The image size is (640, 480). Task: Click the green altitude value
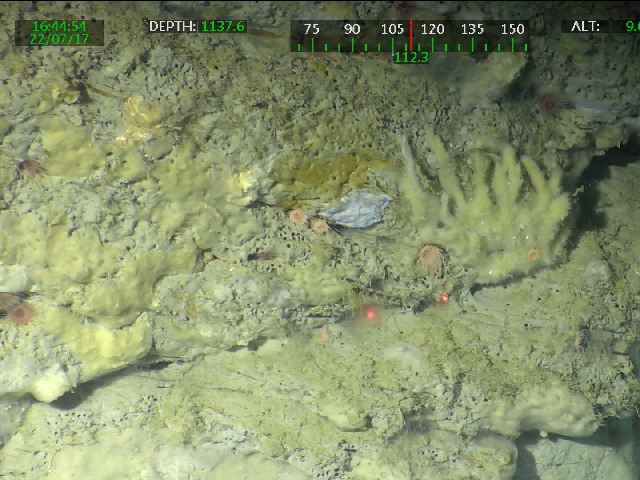tap(633, 27)
